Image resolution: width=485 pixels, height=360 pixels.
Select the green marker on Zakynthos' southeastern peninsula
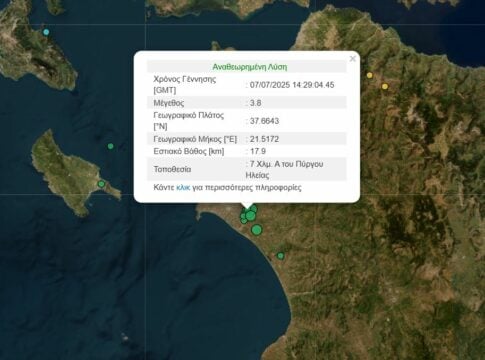[x=101, y=184]
